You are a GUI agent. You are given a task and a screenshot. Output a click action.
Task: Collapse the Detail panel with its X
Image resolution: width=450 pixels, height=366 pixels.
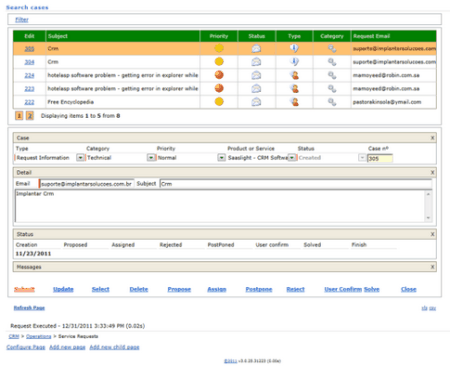click(432, 173)
